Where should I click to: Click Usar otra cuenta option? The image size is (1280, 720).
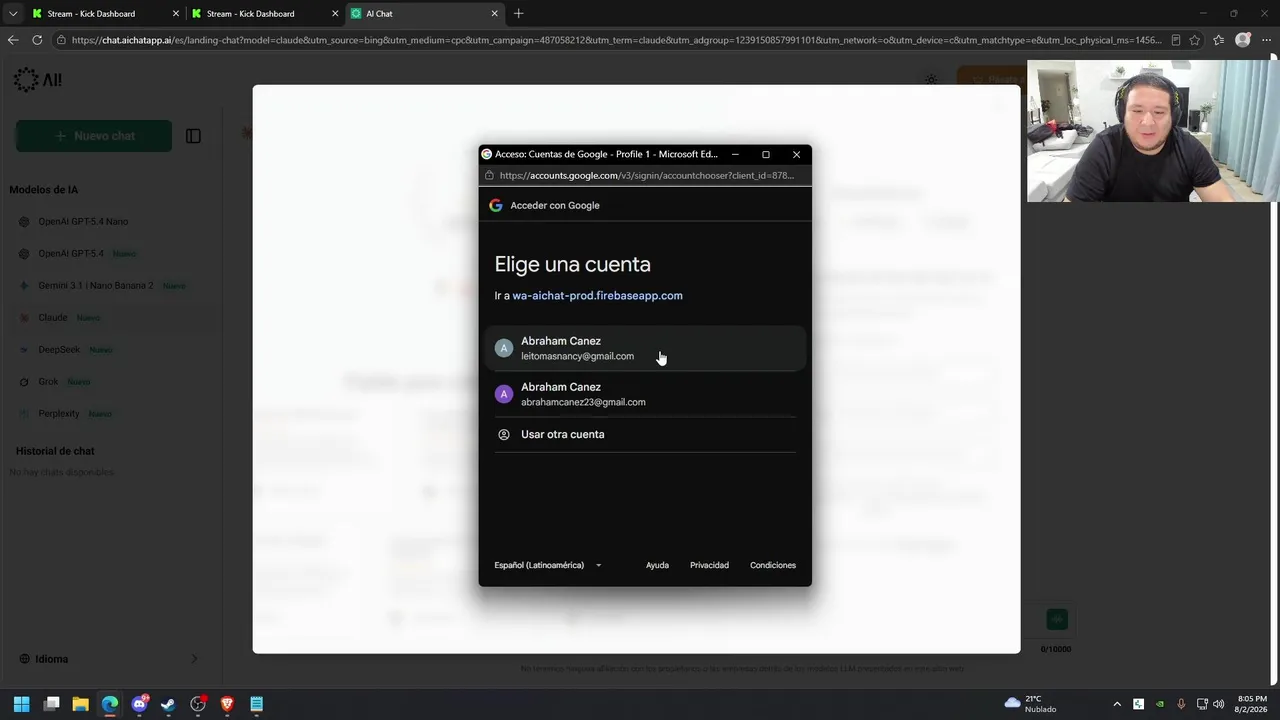(645, 434)
